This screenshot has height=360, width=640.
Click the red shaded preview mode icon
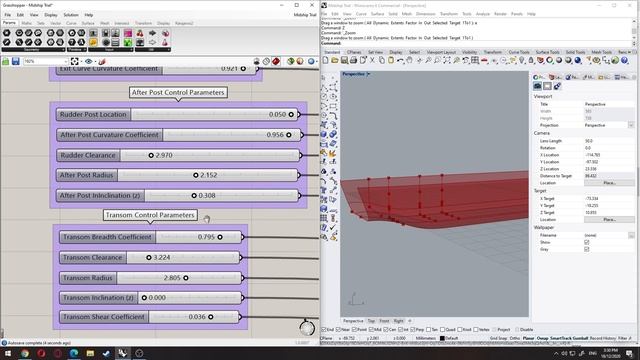pyautogui.click(x=276, y=61)
